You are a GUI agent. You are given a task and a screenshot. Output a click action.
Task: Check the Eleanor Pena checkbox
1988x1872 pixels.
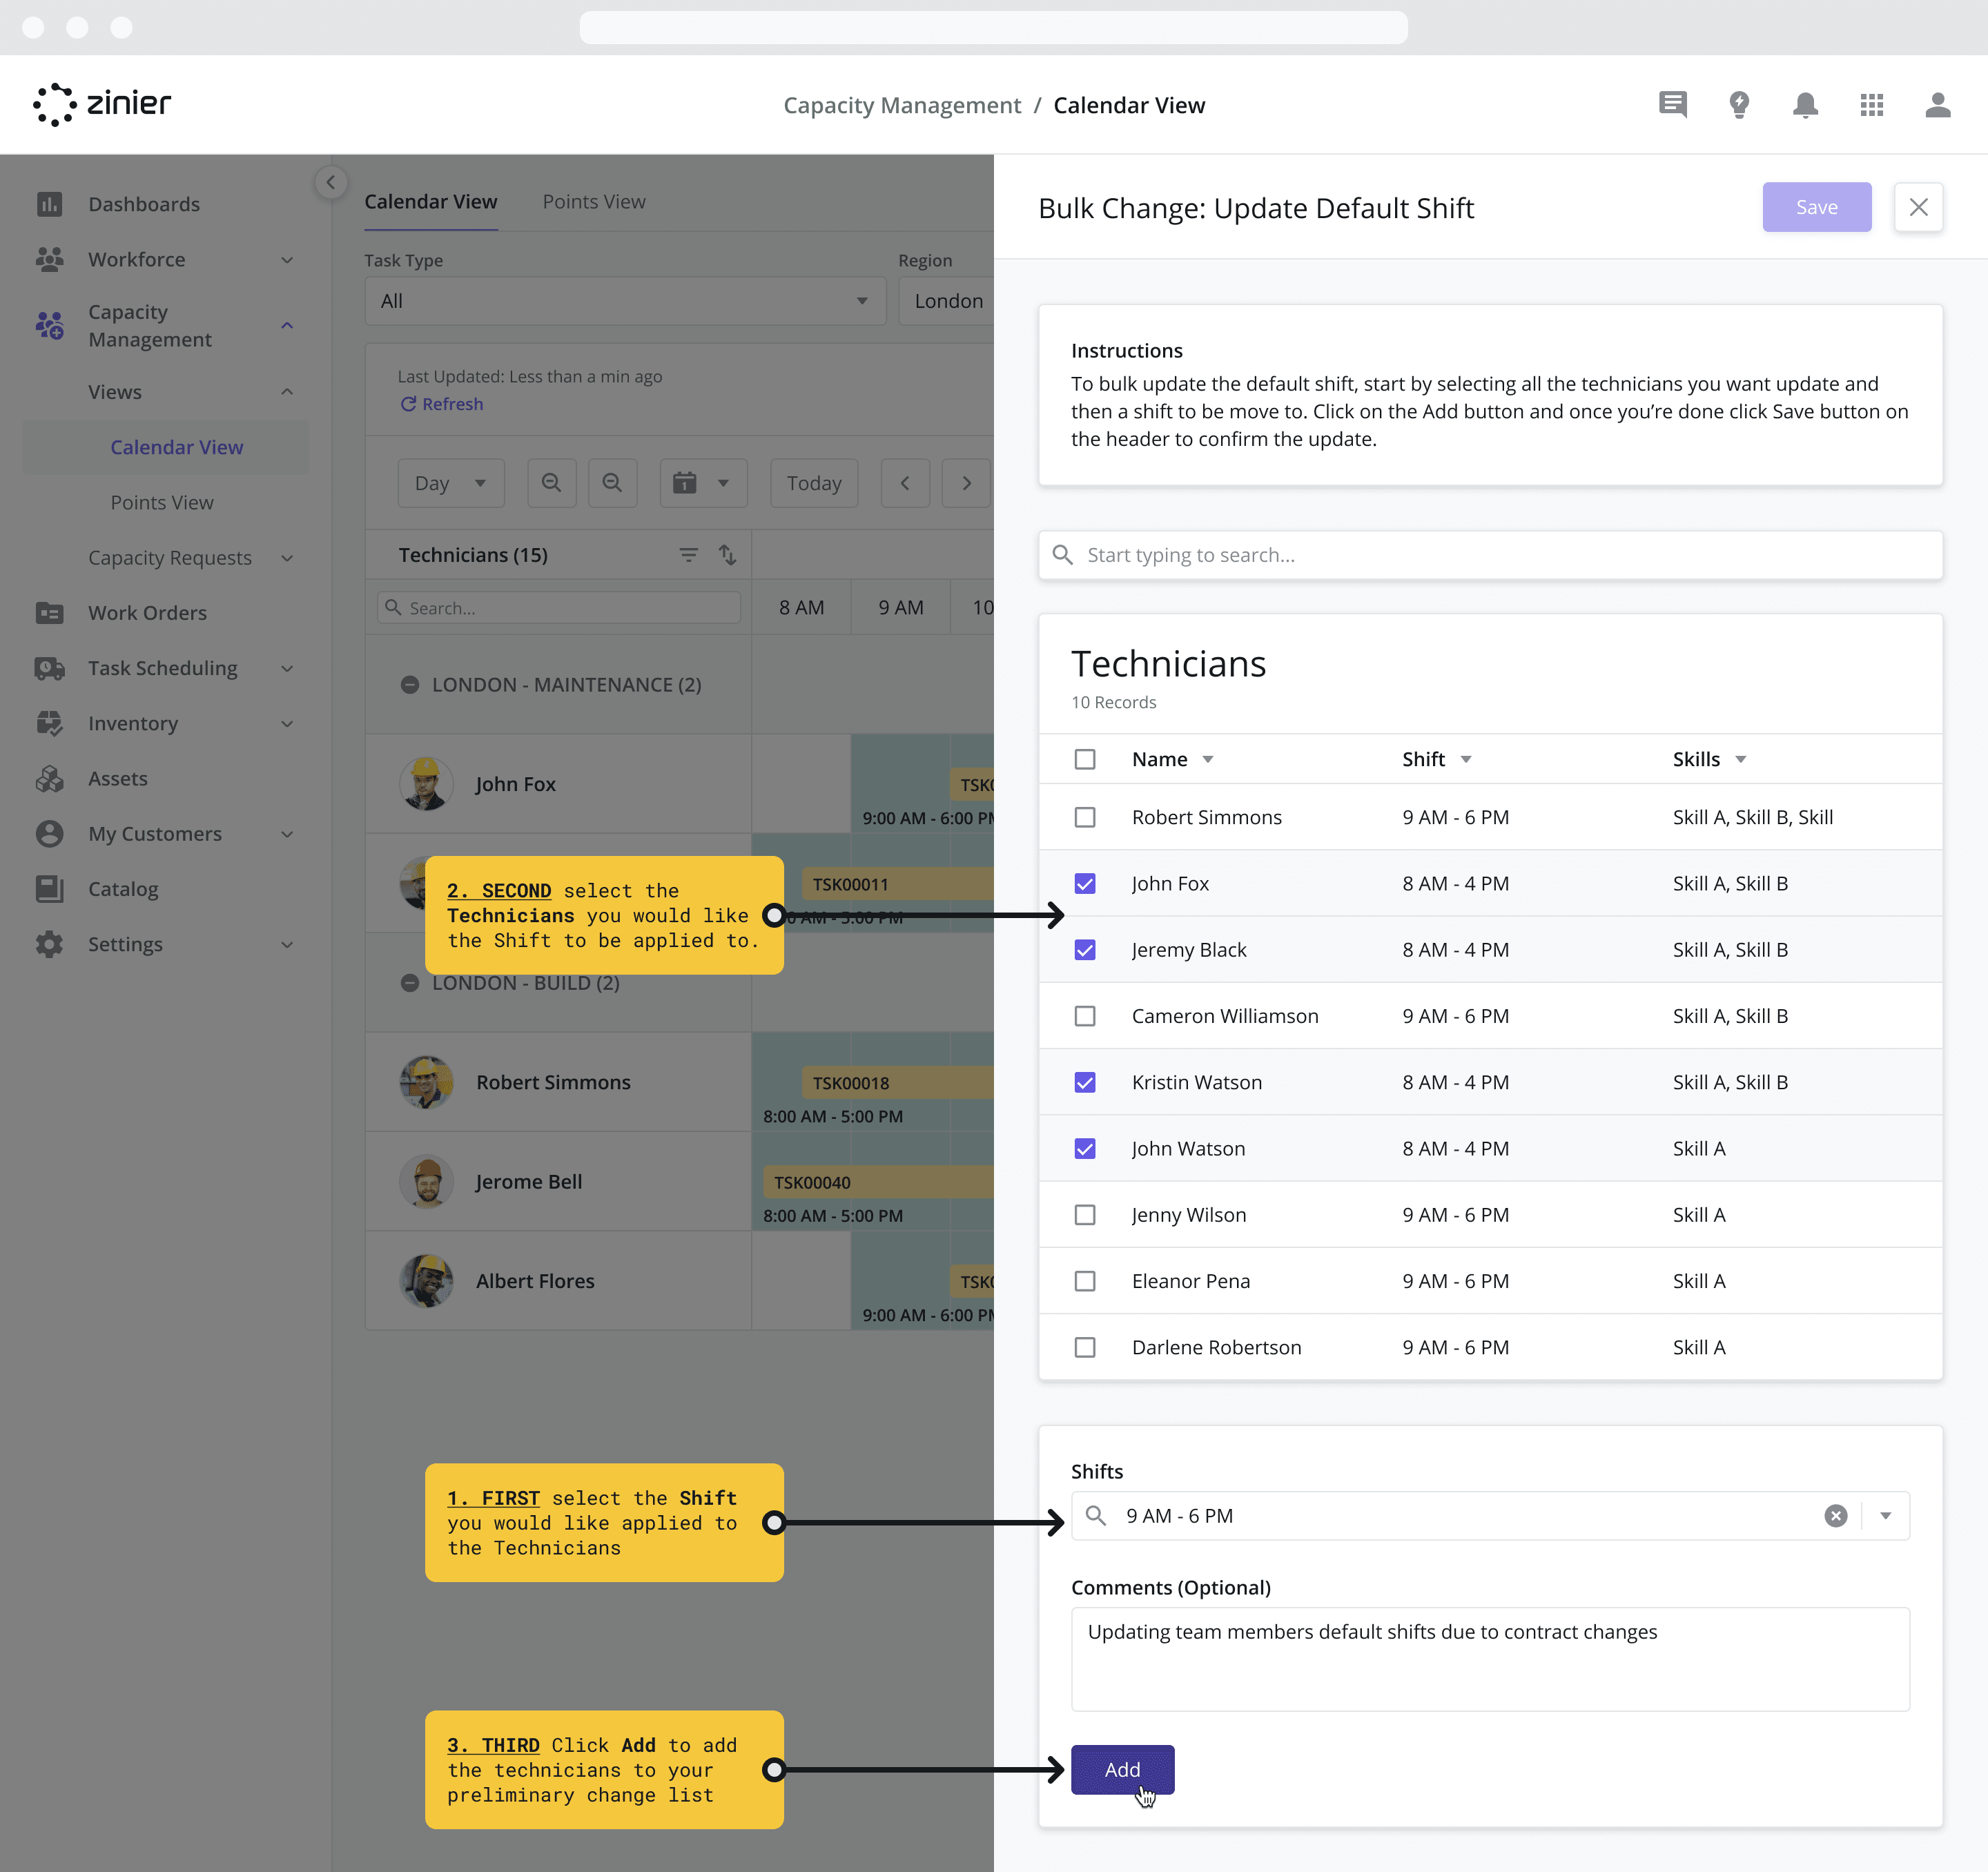1085,1281
